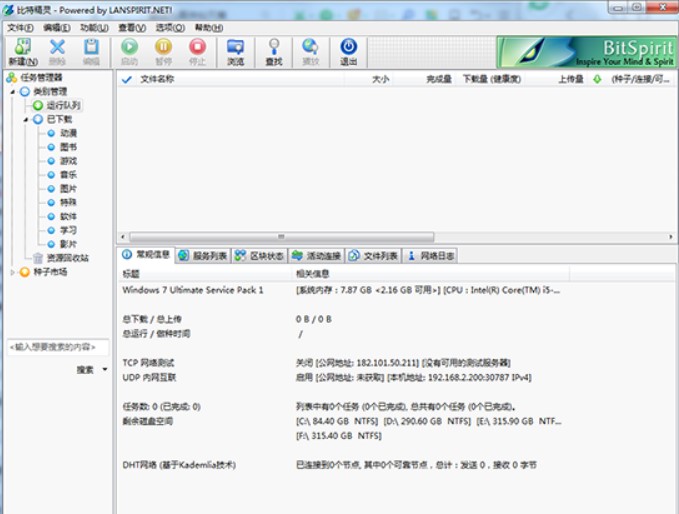Switch to the 活动连接 tab
This screenshot has width=679, height=514.
[x=317, y=256]
